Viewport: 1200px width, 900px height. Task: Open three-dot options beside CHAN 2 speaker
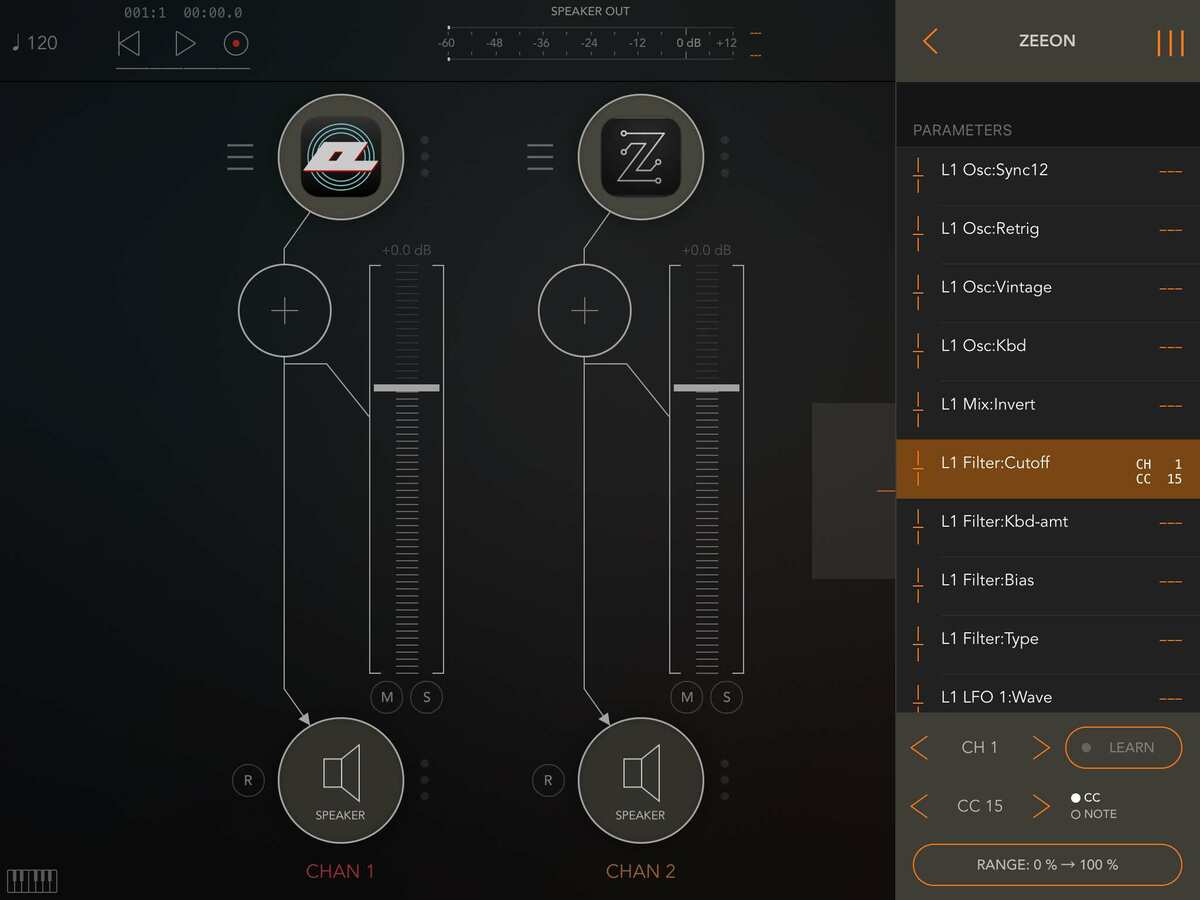tap(725, 780)
